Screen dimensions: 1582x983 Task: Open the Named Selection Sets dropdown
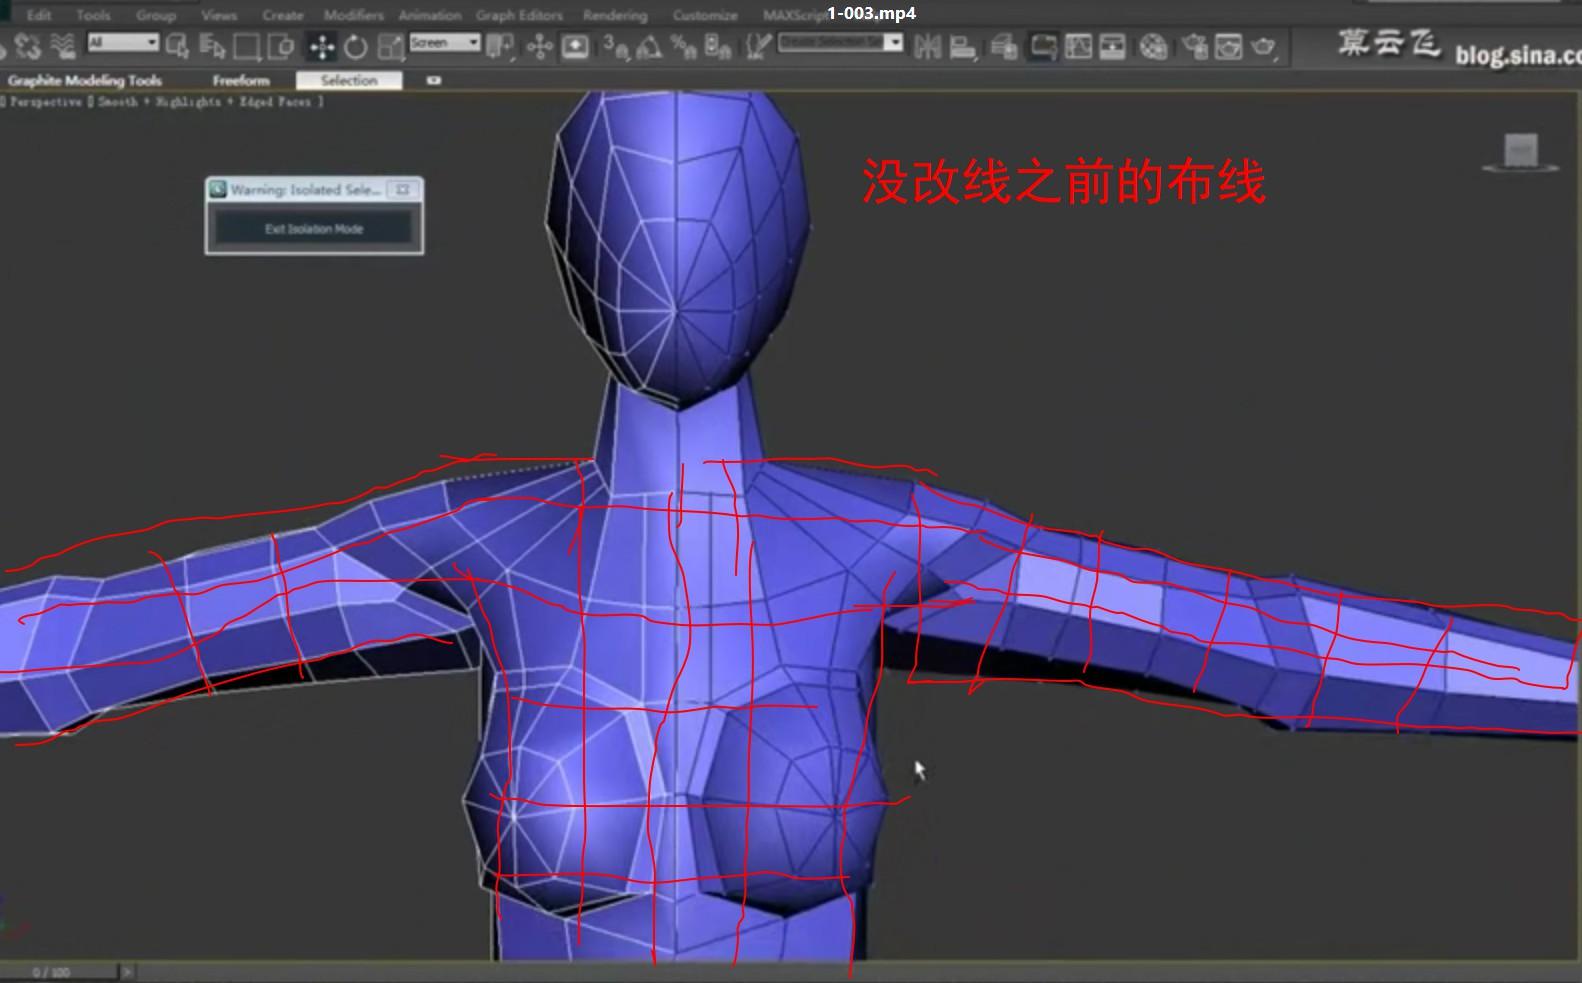[840, 42]
